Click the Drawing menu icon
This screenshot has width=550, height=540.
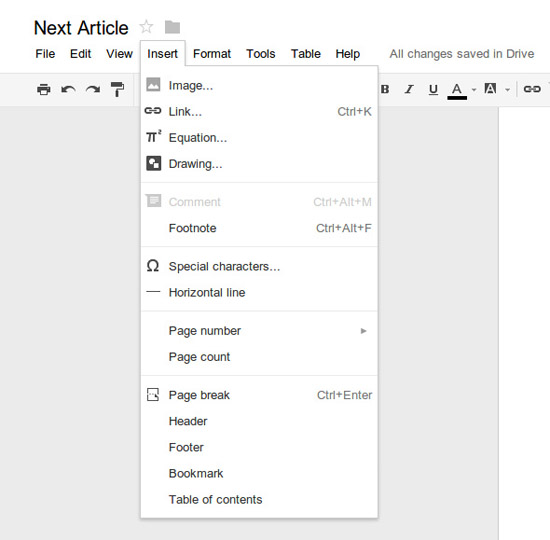click(x=153, y=164)
